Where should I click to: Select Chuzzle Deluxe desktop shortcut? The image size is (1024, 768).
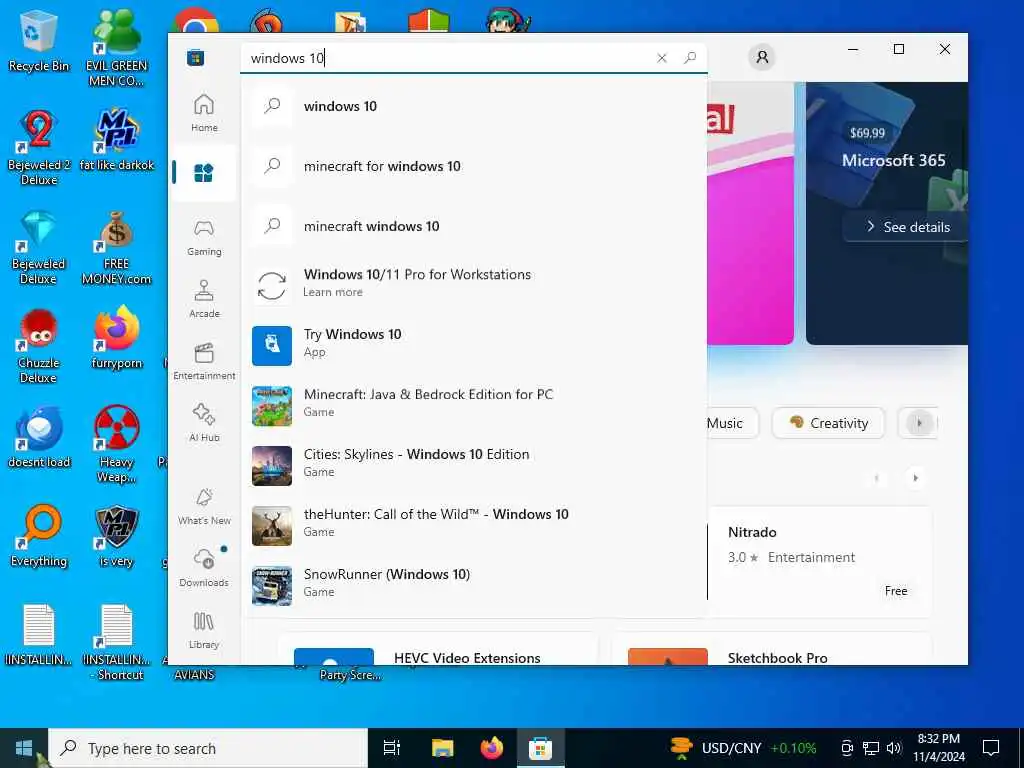point(39,346)
